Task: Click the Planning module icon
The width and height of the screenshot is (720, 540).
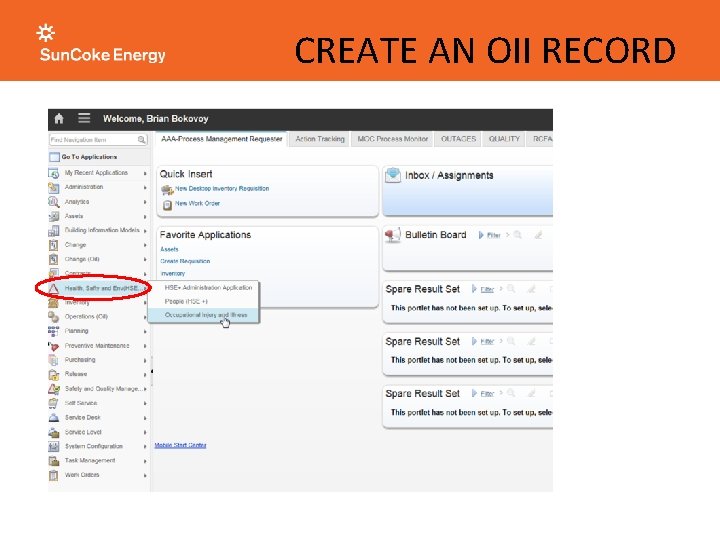Action: (x=54, y=331)
